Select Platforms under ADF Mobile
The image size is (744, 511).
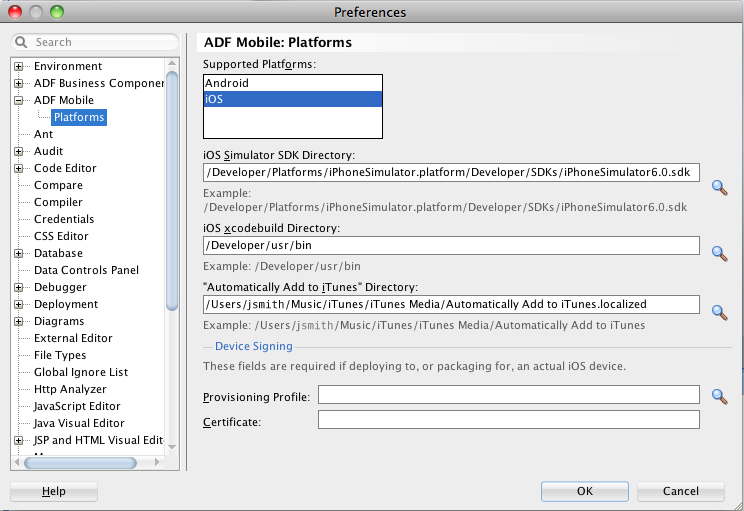click(79, 117)
